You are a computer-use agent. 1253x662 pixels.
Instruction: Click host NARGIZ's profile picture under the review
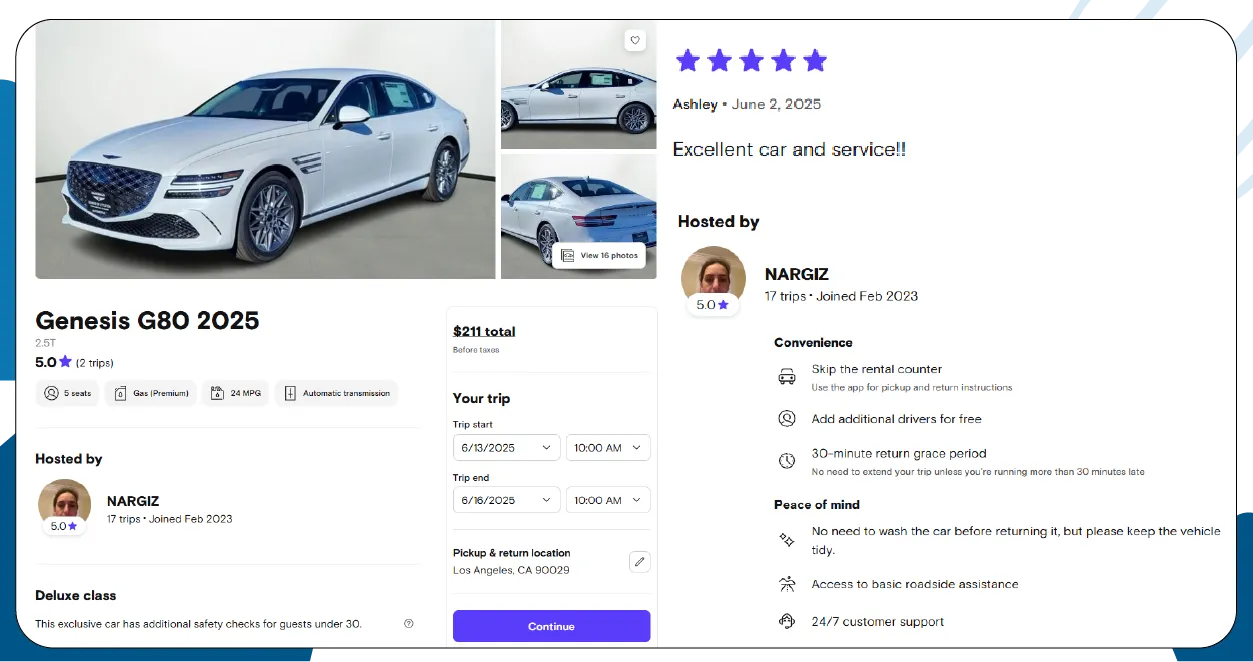(713, 275)
